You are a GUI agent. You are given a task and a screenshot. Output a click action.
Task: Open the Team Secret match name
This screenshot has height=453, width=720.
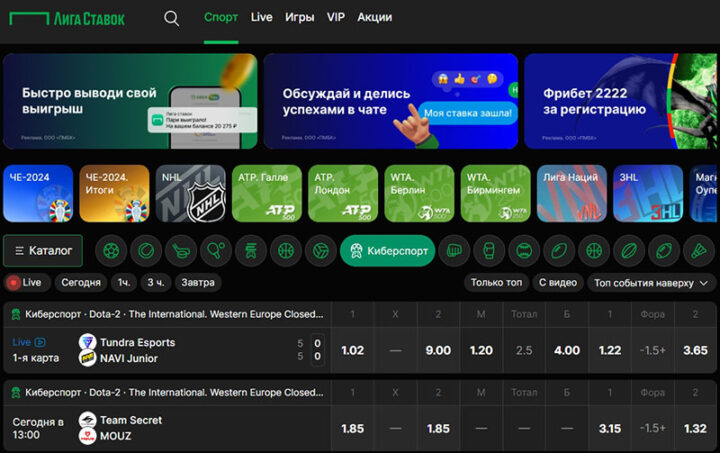(x=131, y=420)
